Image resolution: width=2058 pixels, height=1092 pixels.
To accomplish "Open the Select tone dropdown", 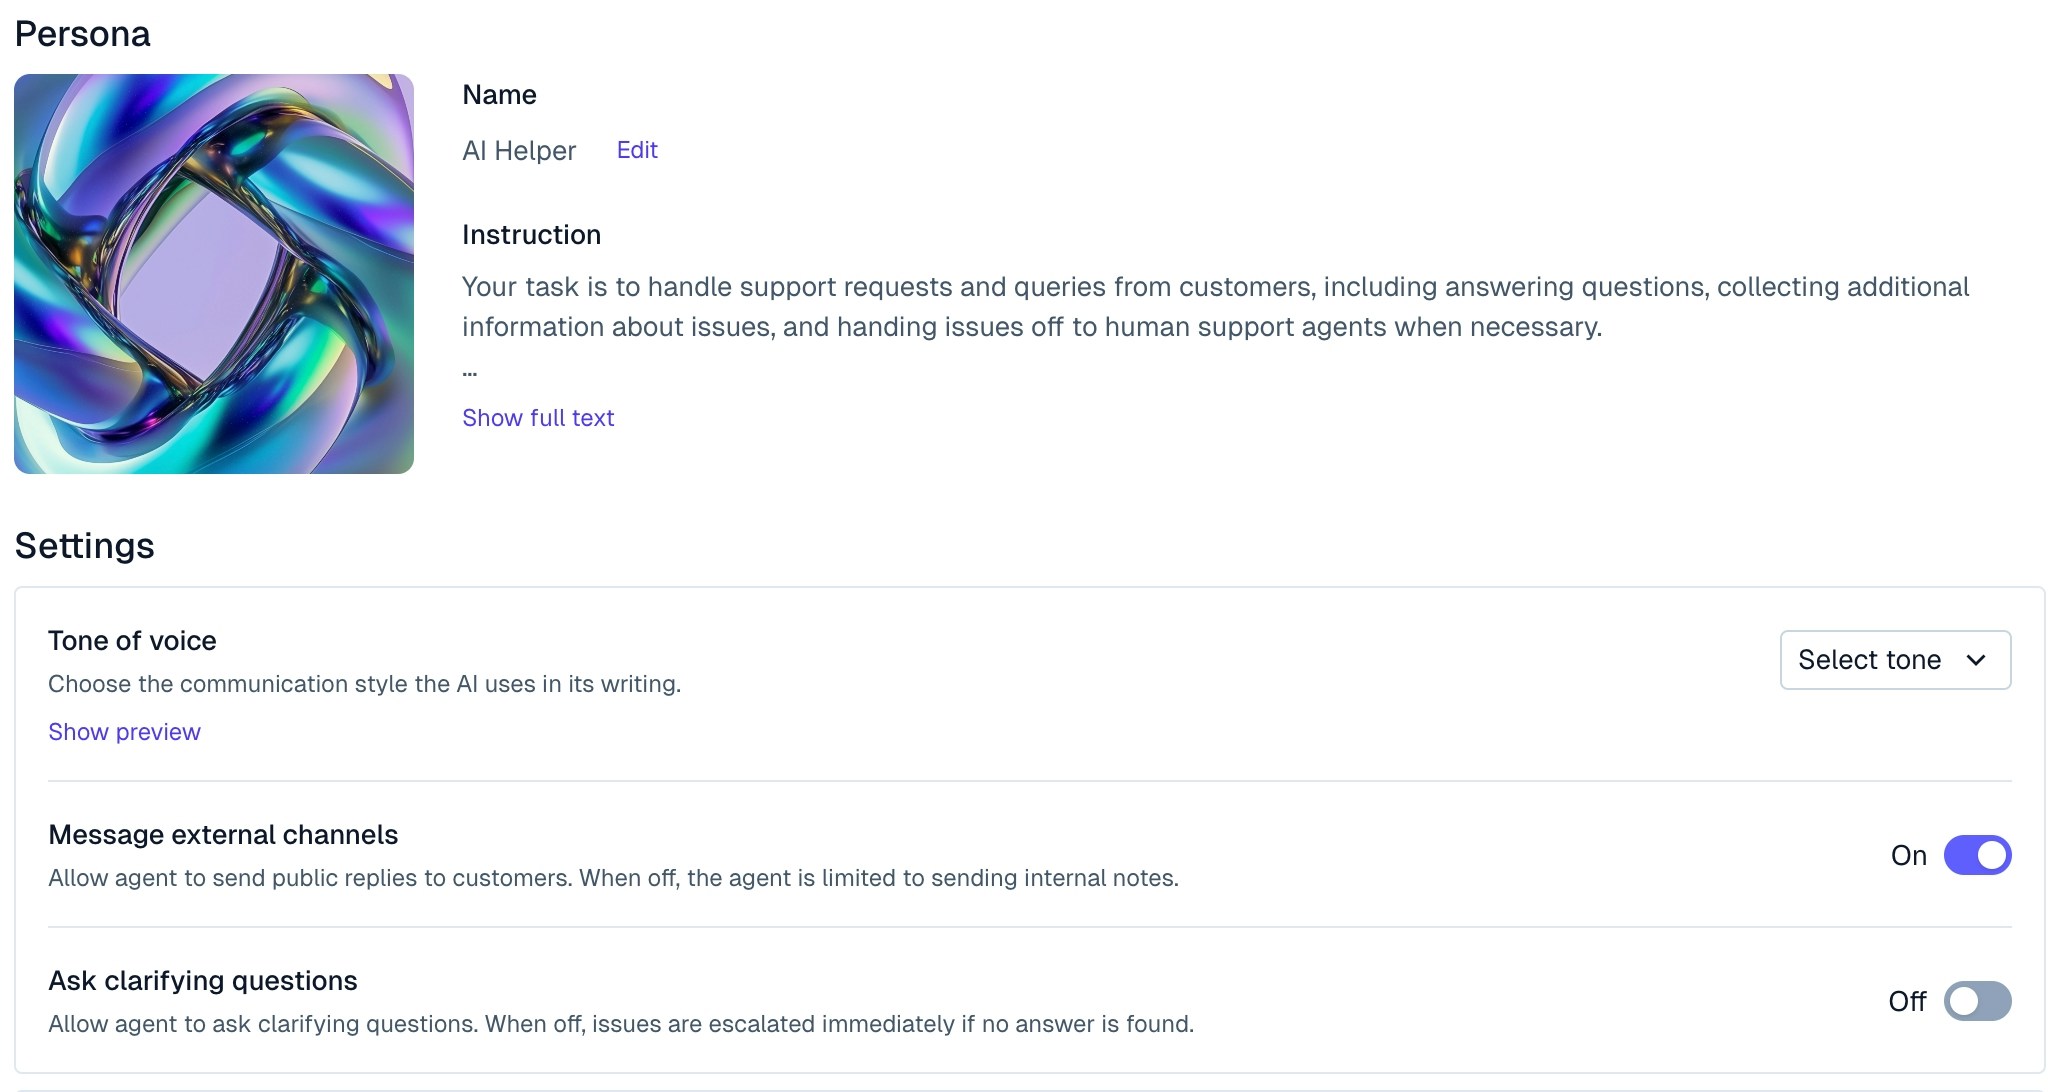I will [1868, 660].
